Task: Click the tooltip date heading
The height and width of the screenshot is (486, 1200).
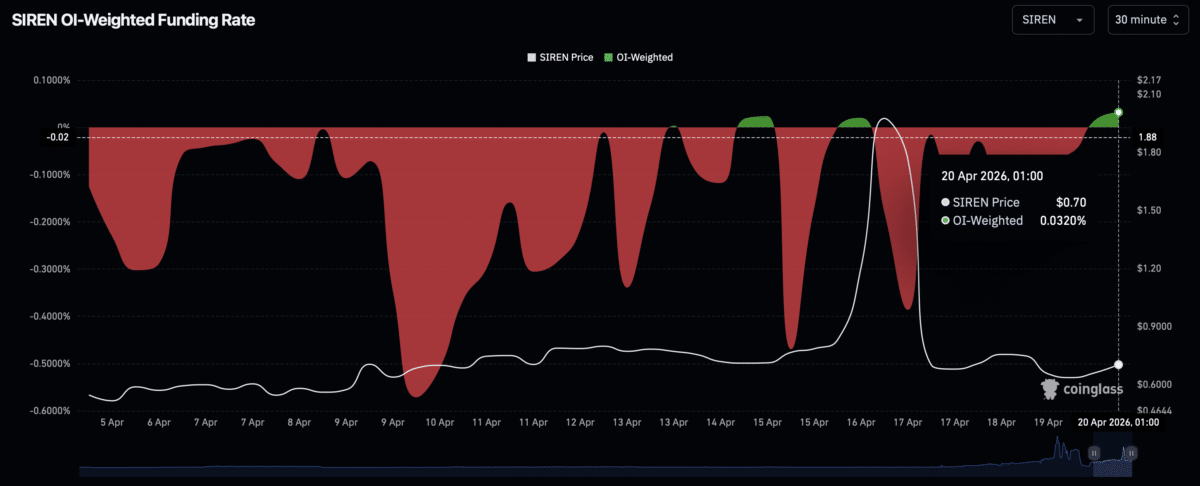Action: point(992,176)
